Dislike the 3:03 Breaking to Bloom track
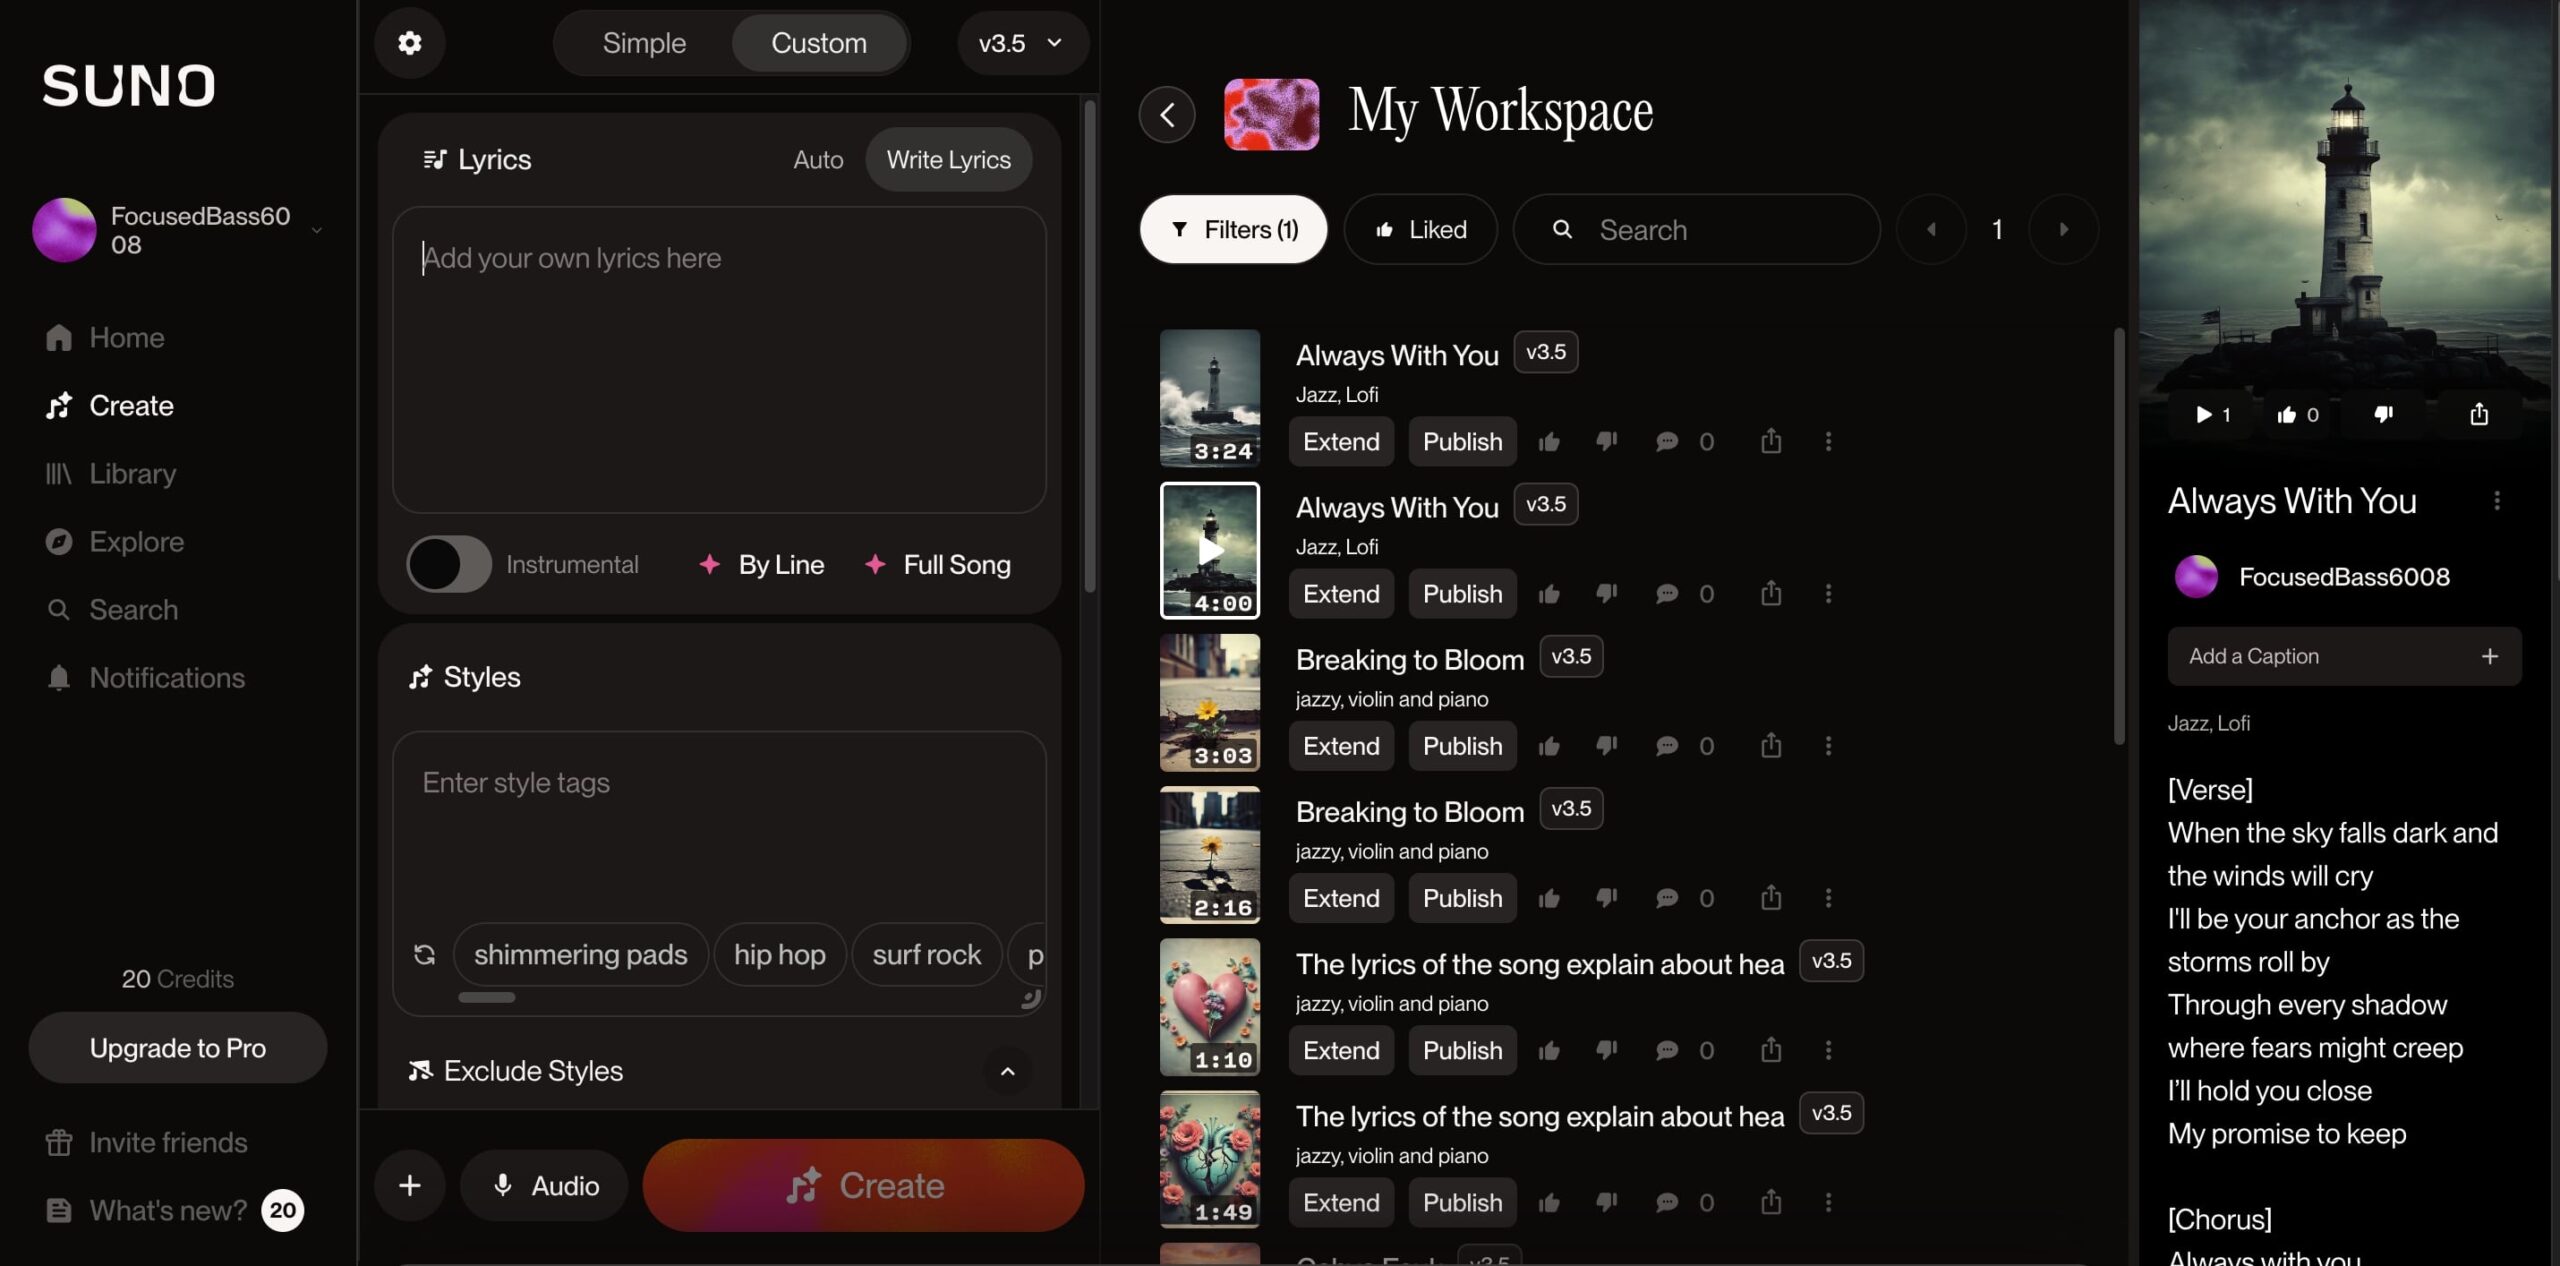This screenshot has width=2560, height=1266. pos(1606,746)
